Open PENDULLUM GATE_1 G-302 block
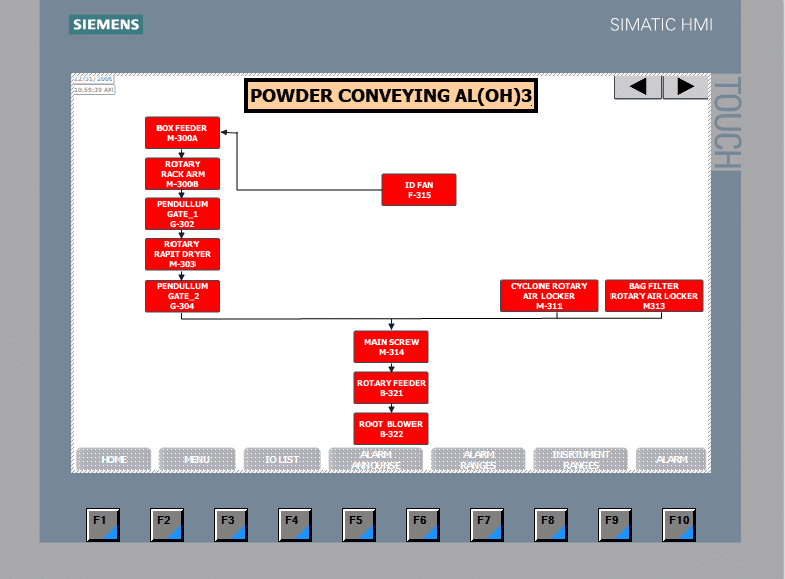This screenshot has width=785, height=579. point(182,214)
